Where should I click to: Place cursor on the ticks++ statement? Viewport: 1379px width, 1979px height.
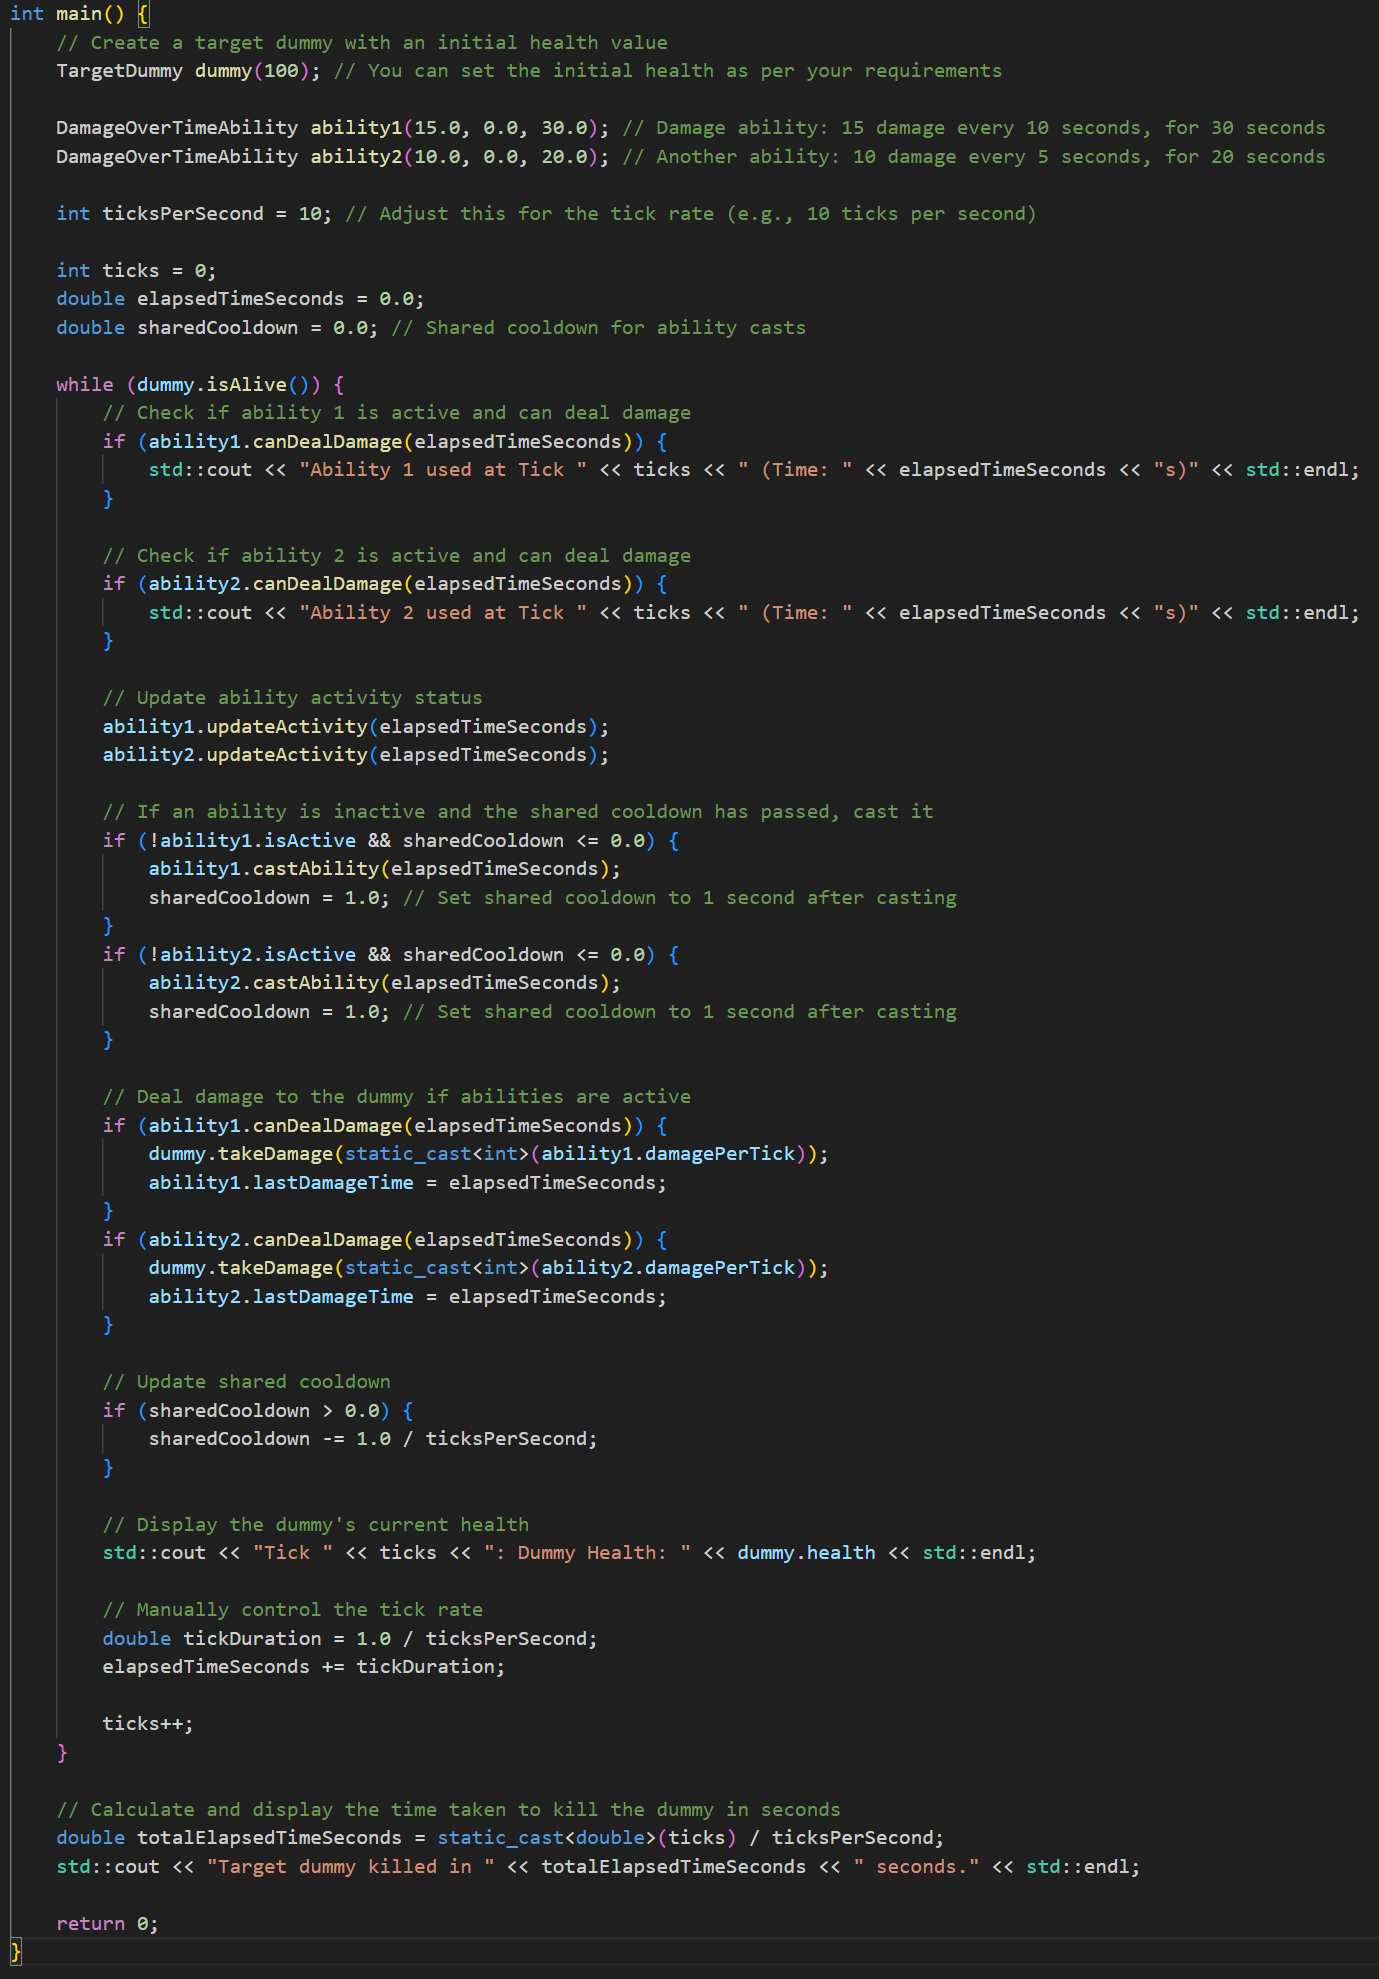tap(147, 1724)
